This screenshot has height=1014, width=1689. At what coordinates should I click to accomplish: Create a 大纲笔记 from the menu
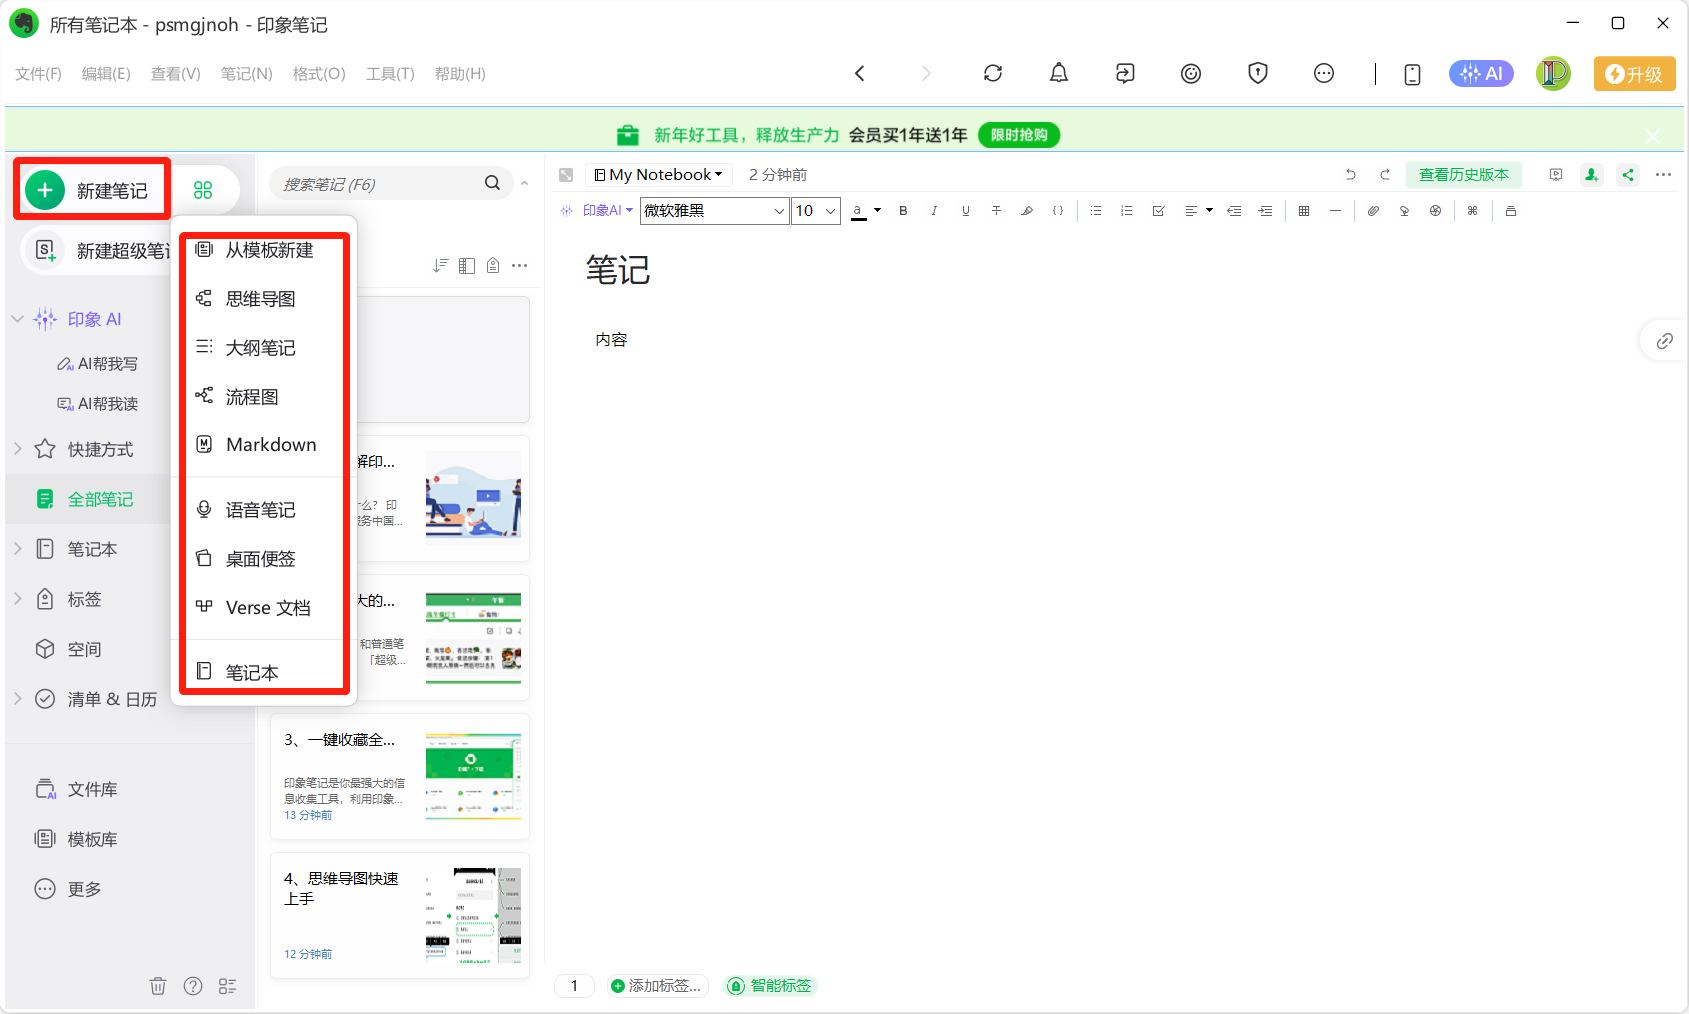[x=264, y=348]
